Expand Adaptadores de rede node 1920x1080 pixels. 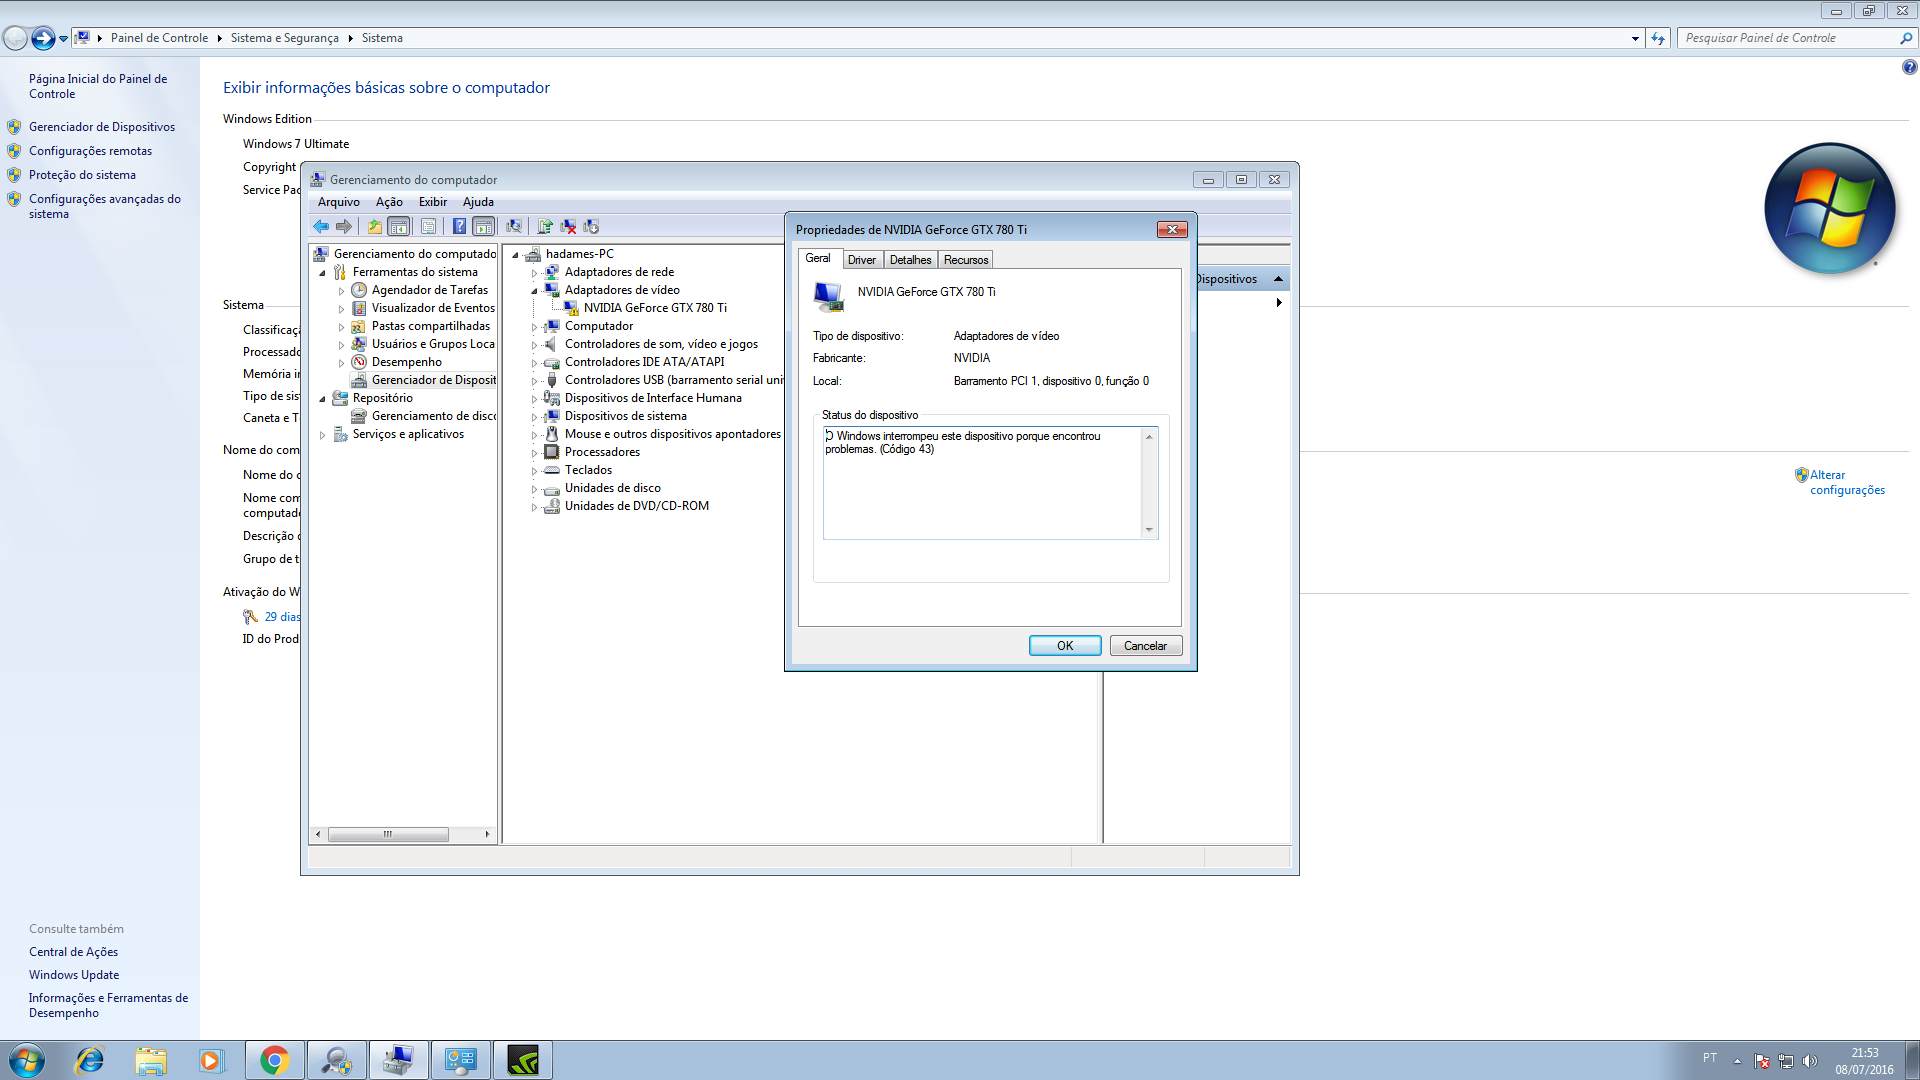click(534, 273)
